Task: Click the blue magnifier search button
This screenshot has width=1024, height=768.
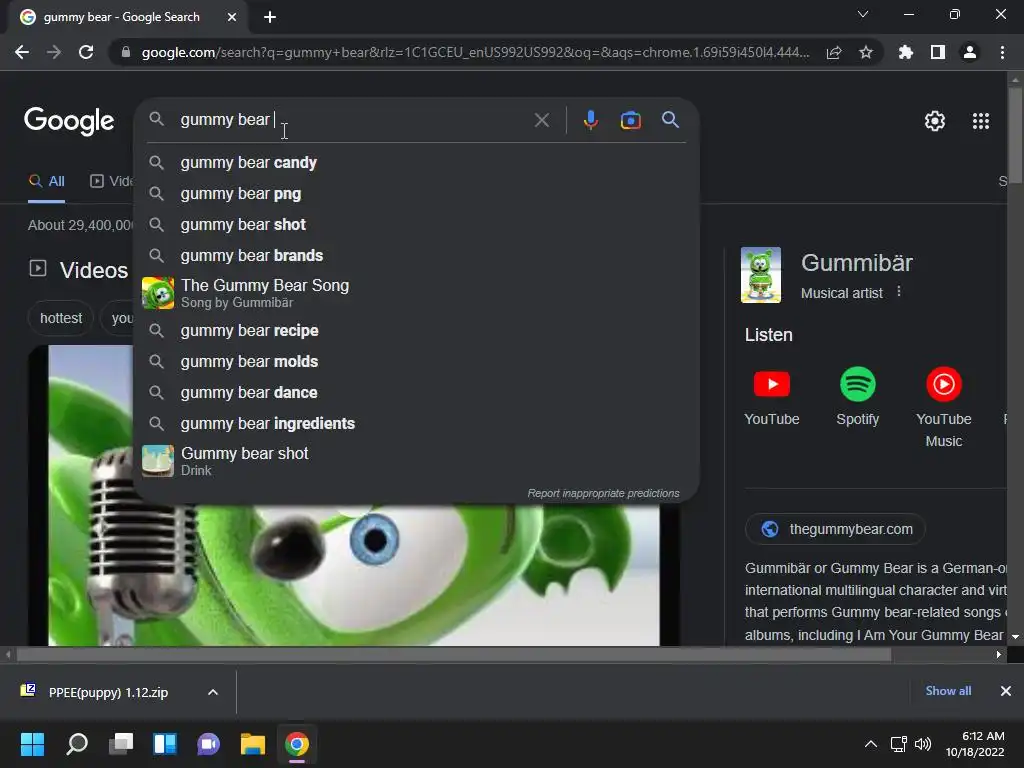Action: [670, 120]
